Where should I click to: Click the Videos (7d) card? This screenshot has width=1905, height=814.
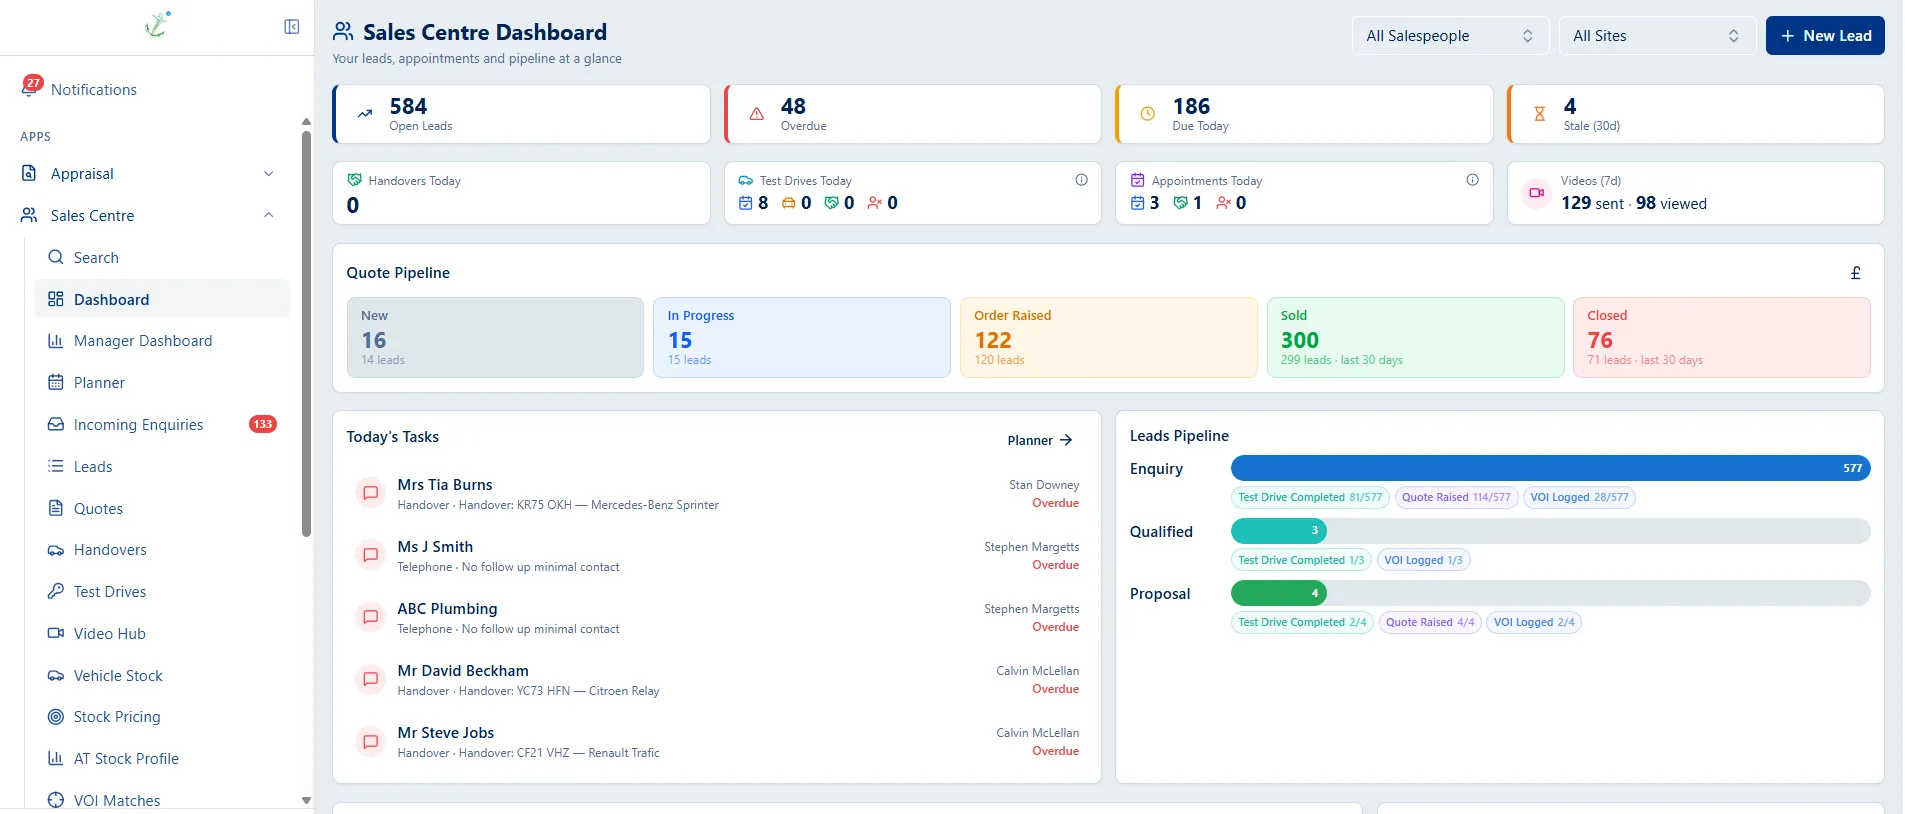1695,193
